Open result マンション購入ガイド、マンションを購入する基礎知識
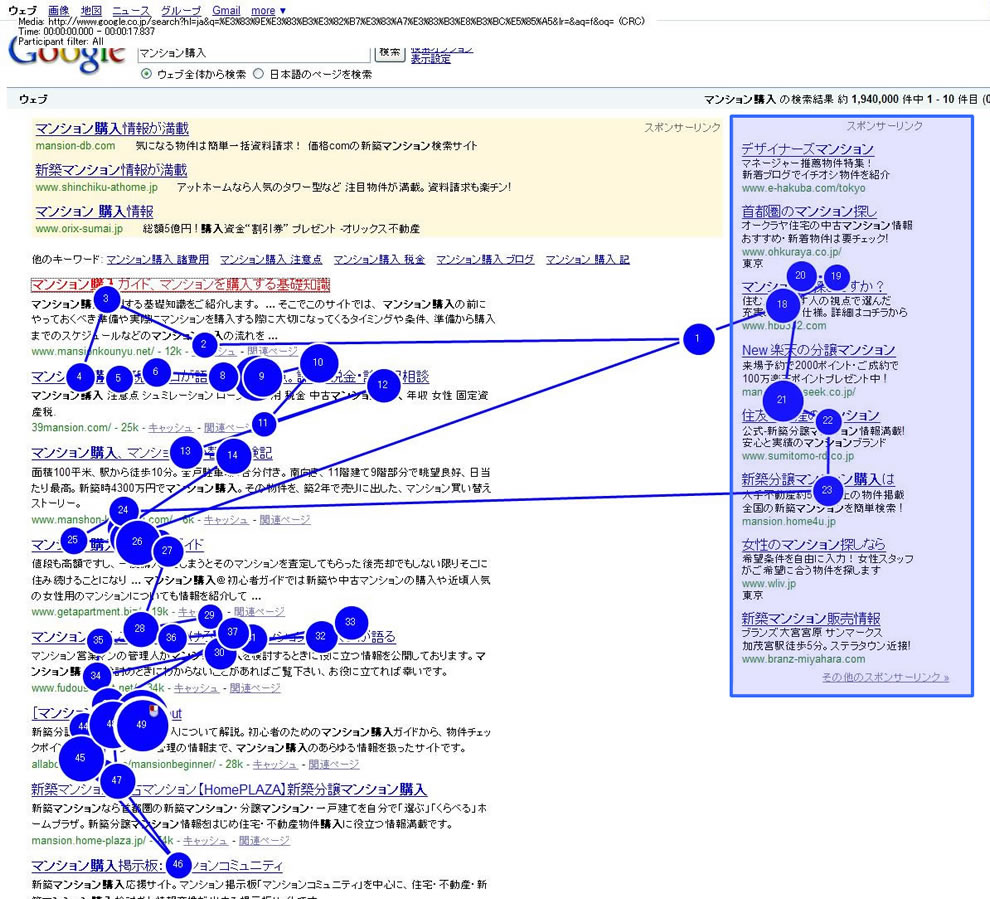Screen dimensions: 990x899 click(x=181, y=285)
